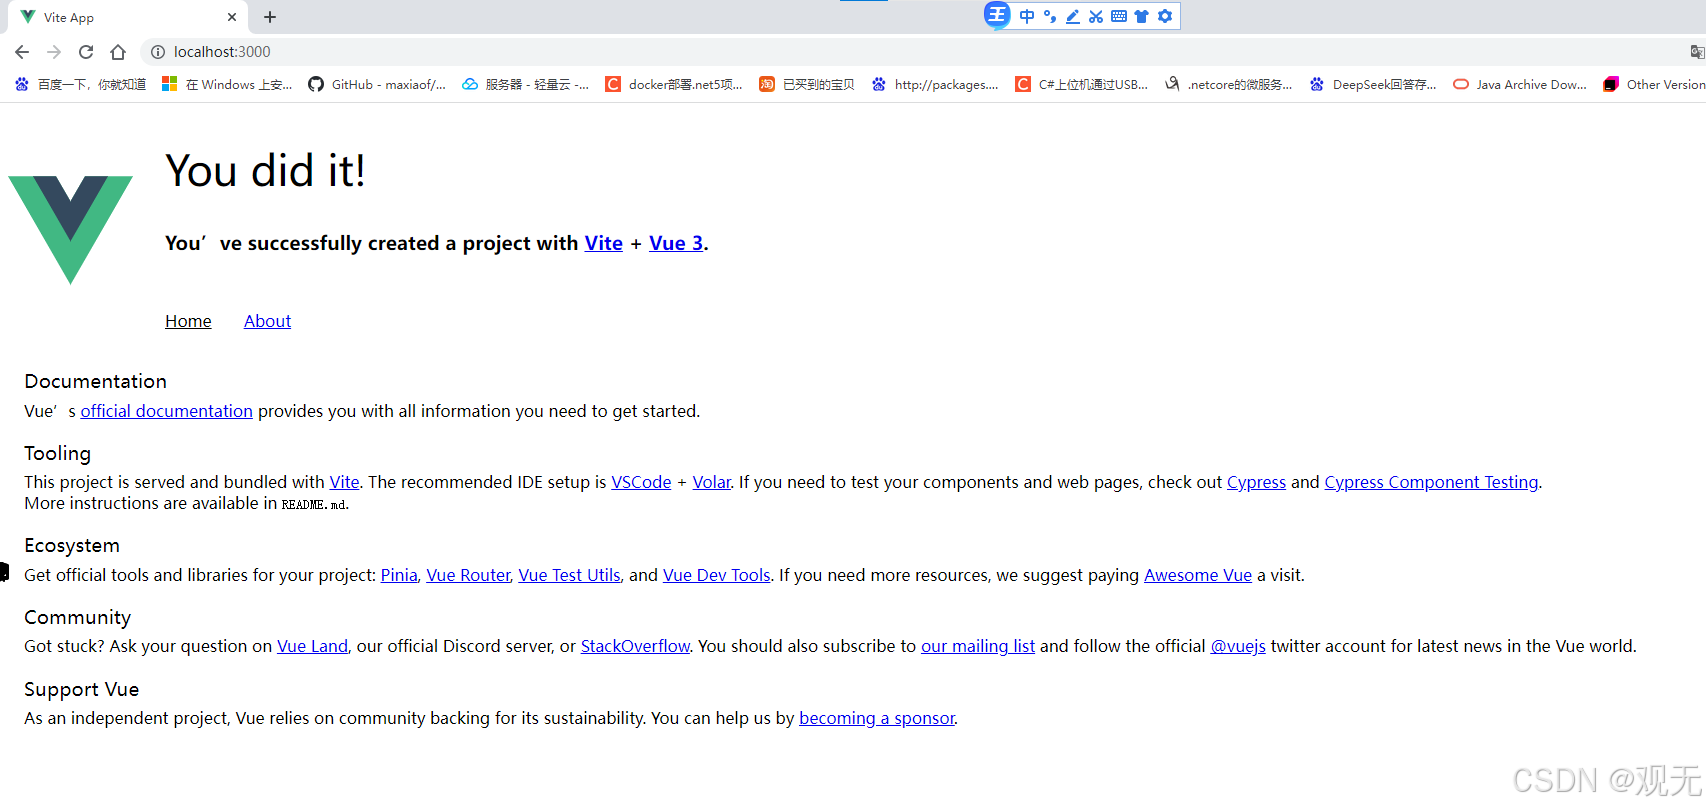Open the Taobao purchased items bookmark
The height and width of the screenshot is (810, 1706).
[807, 85]
